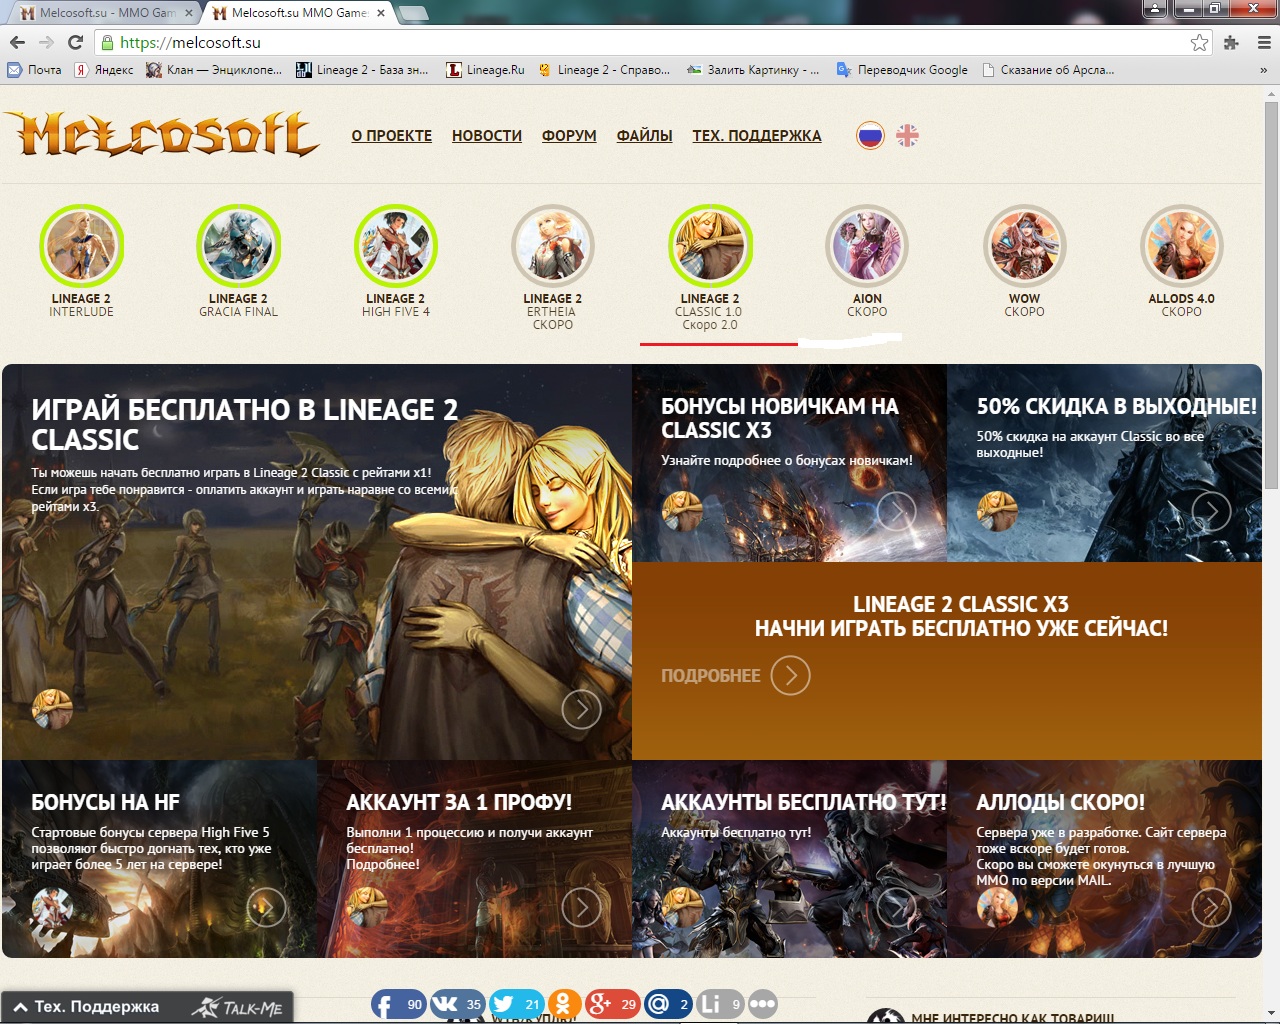
Task: Close the active Melcosoft.su MMO Game tab
Action: pos(382,13)
